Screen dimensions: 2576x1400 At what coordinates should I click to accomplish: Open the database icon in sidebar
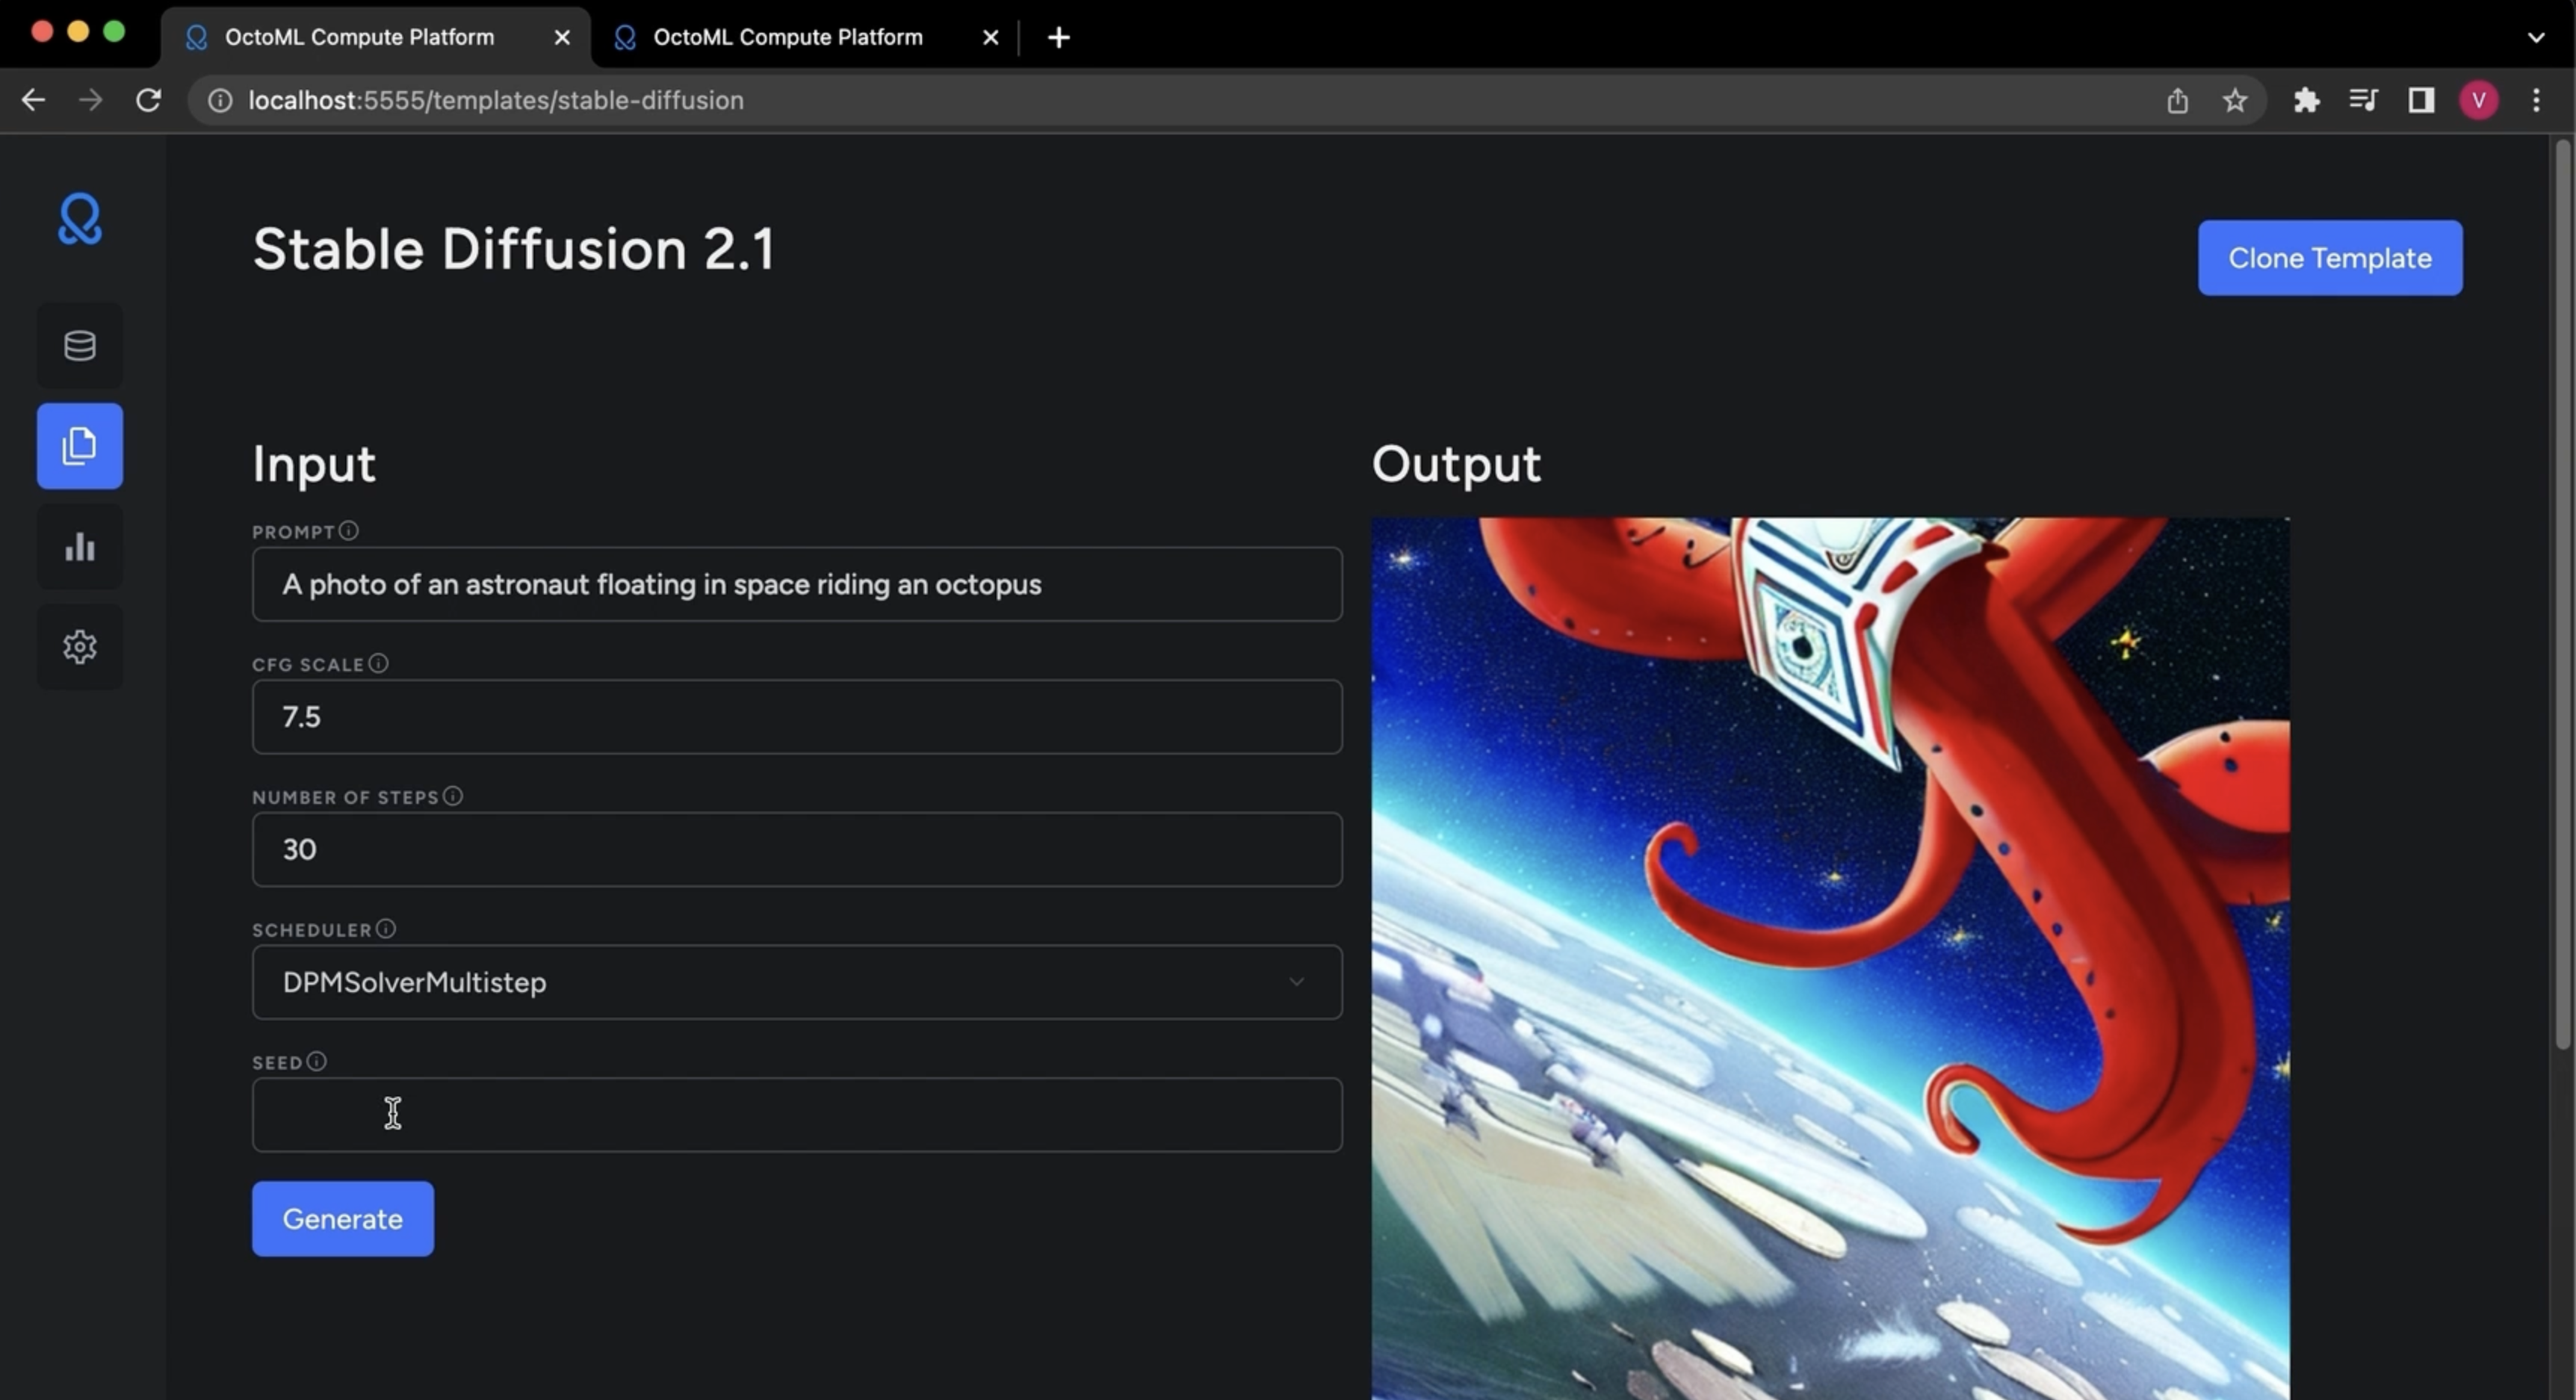pos(80,346)
